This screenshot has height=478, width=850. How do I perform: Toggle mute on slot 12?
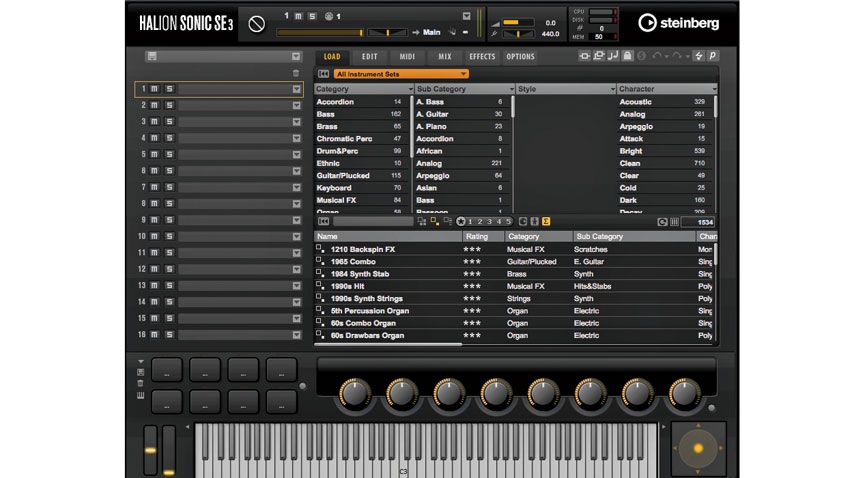[154, 269]
